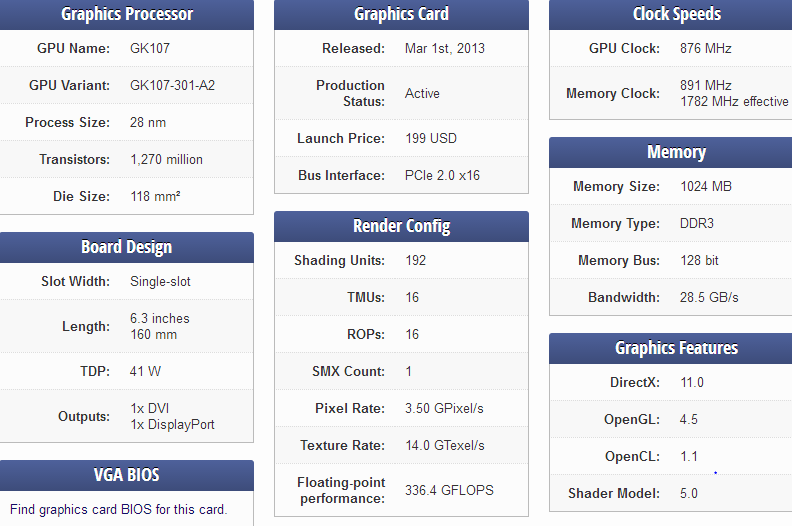Click the Render Config section header
Screen dimensions: 792x526
pyautogui.click(x=402, y=226)
